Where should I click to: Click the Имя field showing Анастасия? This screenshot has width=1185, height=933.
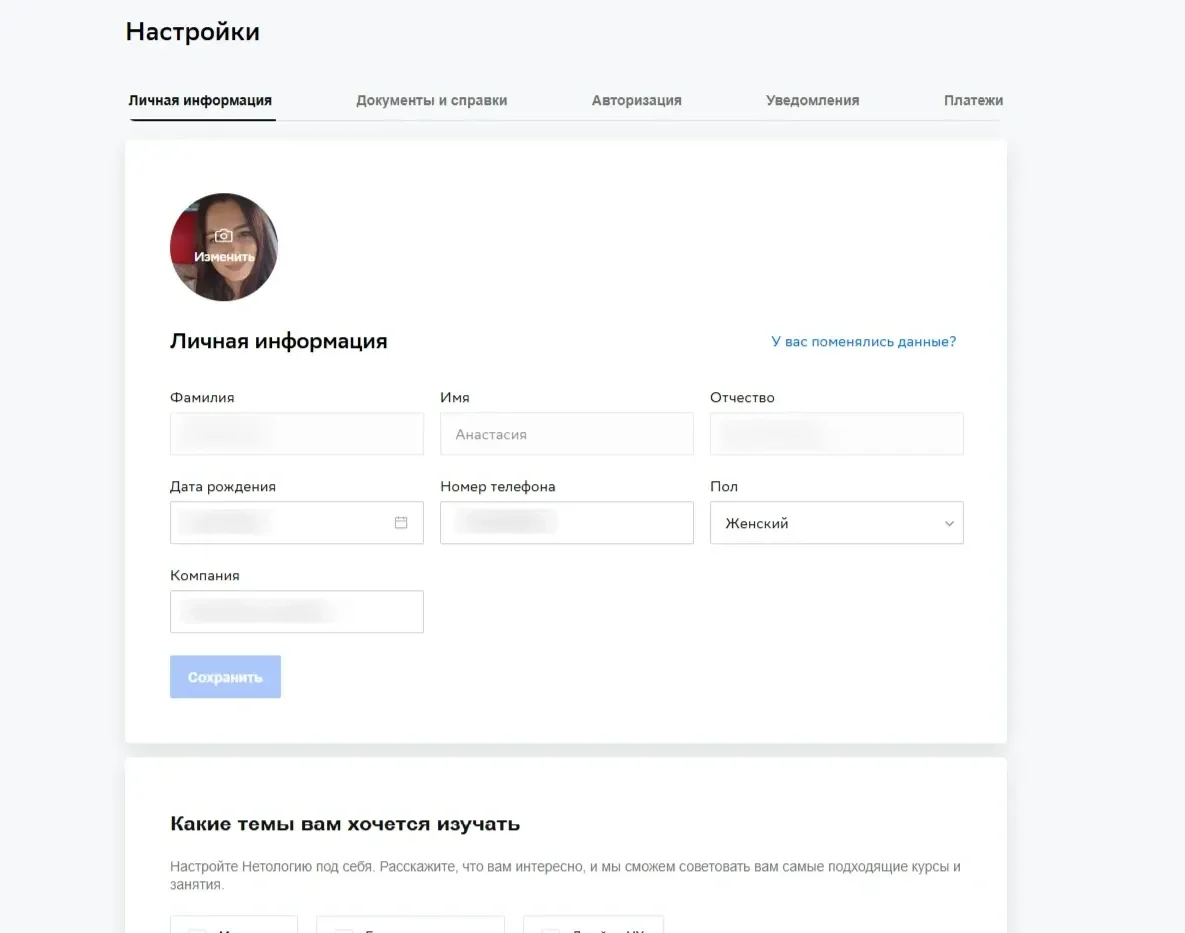click(567, 434)
